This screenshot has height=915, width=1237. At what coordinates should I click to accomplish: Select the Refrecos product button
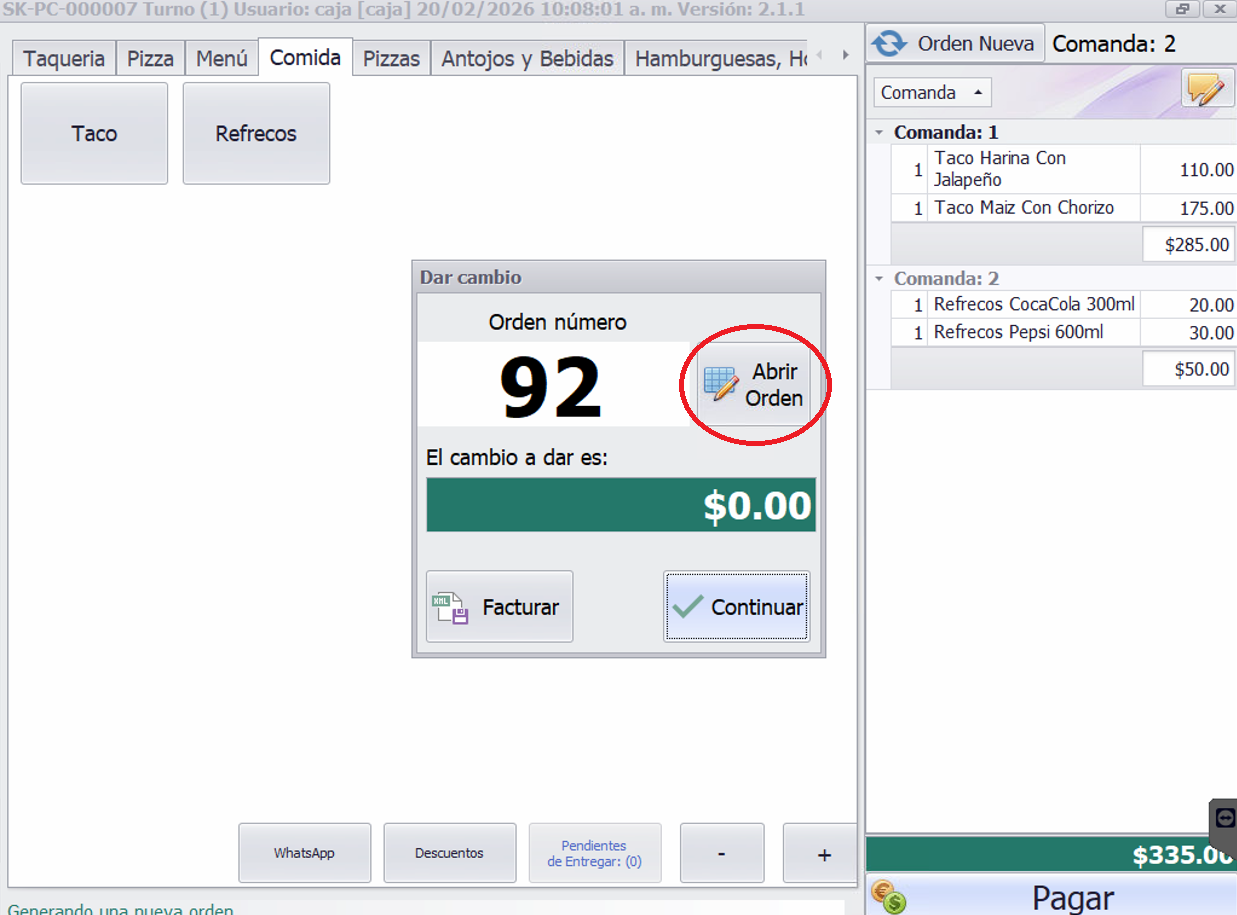pos(256,134)
